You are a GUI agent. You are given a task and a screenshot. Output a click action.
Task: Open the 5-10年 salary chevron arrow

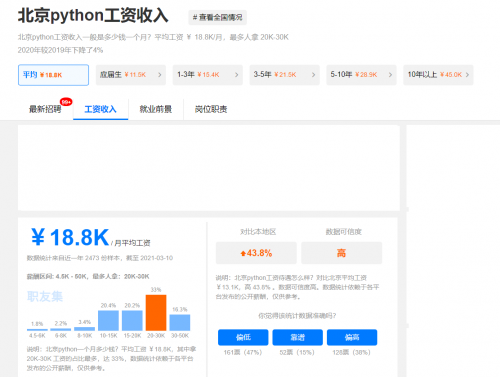pyautogui.click(x=390, y=75)
